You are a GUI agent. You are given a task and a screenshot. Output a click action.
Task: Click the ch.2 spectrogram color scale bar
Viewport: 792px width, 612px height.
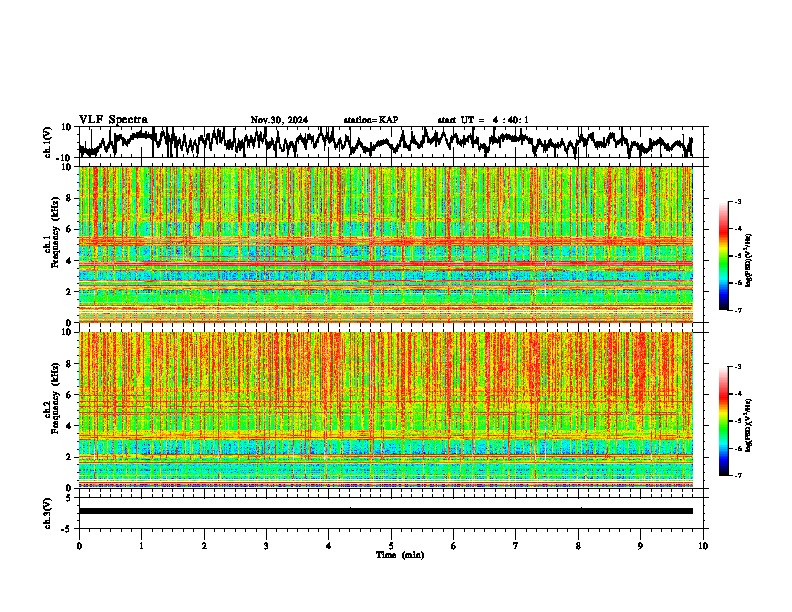(723, 421)
